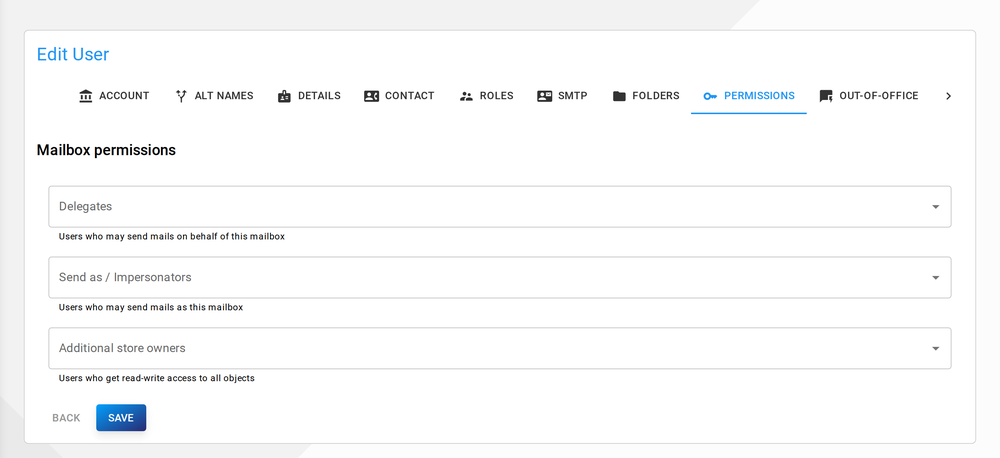Image resolution: width=1000 pixels, height=458 pixels.
Task: Expand the Send as / Impersonators dropdown arrow
Action: tap(936, 277)
